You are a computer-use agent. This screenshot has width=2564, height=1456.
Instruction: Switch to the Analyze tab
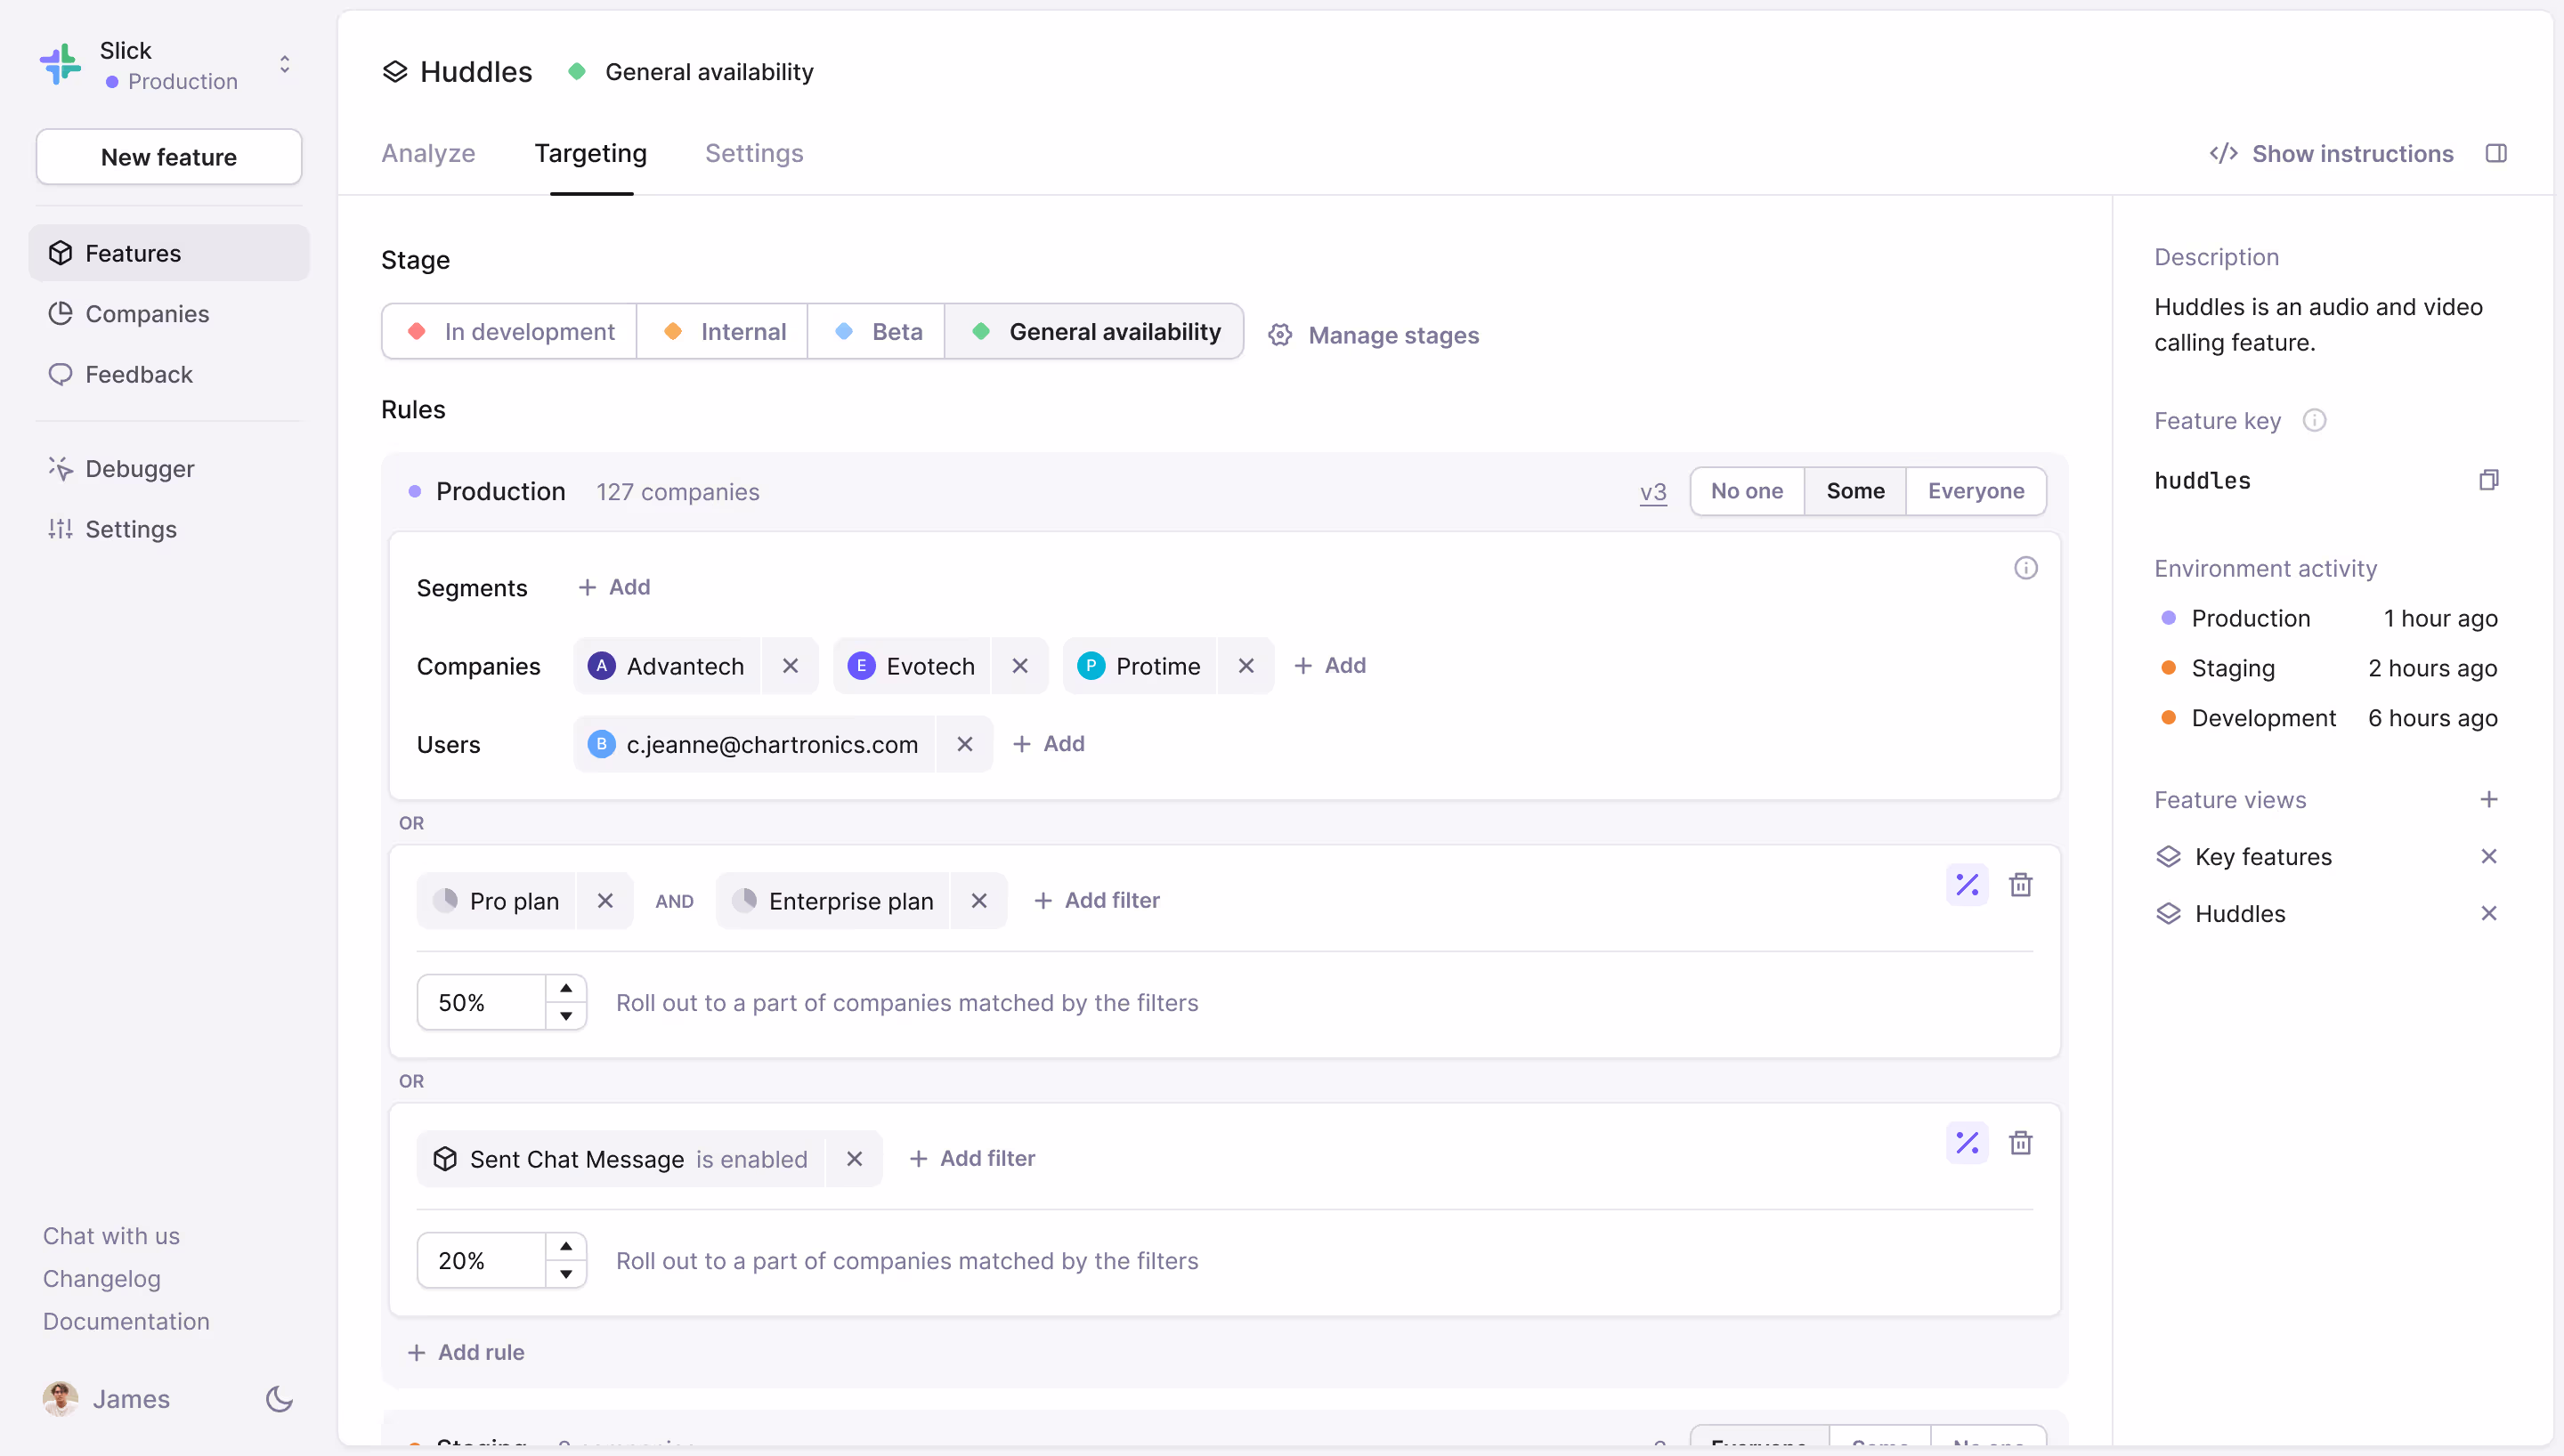(x=428, y=153)
